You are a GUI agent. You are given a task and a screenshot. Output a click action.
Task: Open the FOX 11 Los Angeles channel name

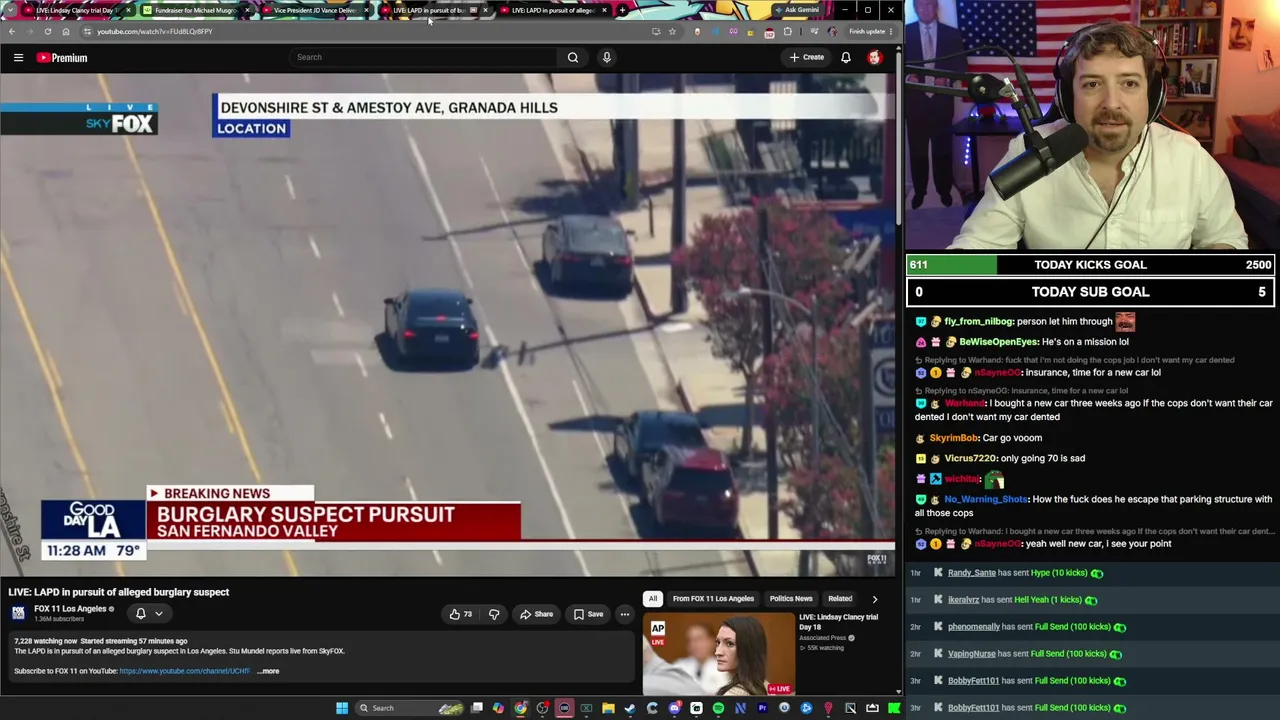(x=70, y=609)
